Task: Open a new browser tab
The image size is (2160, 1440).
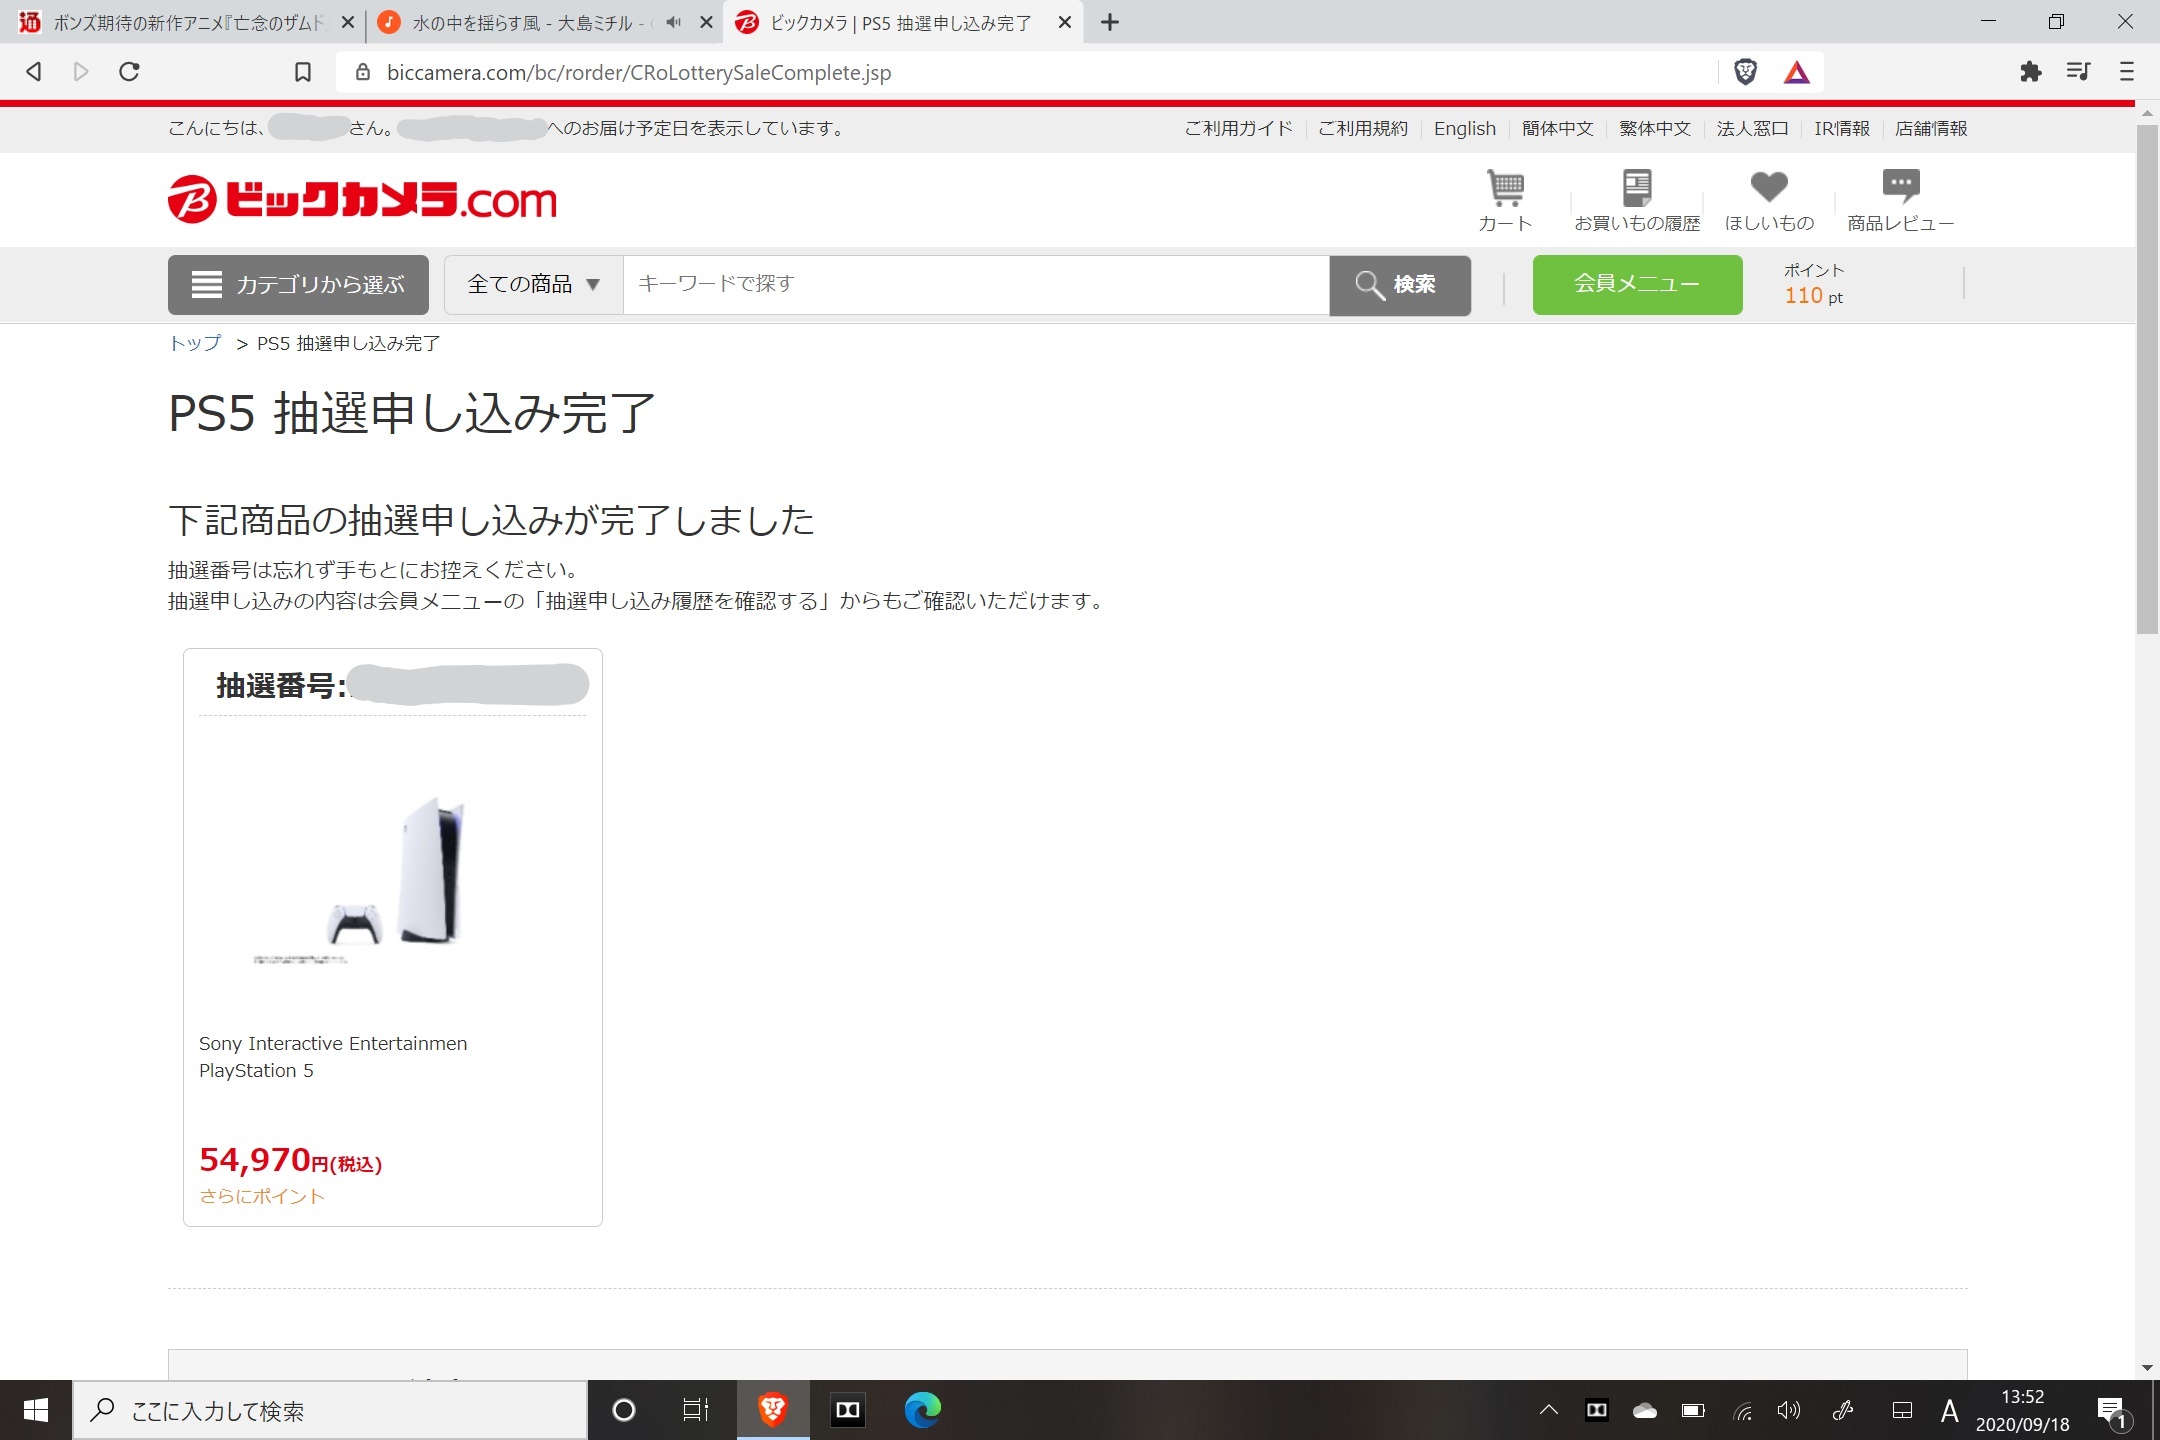Action: pos(1110,22)
